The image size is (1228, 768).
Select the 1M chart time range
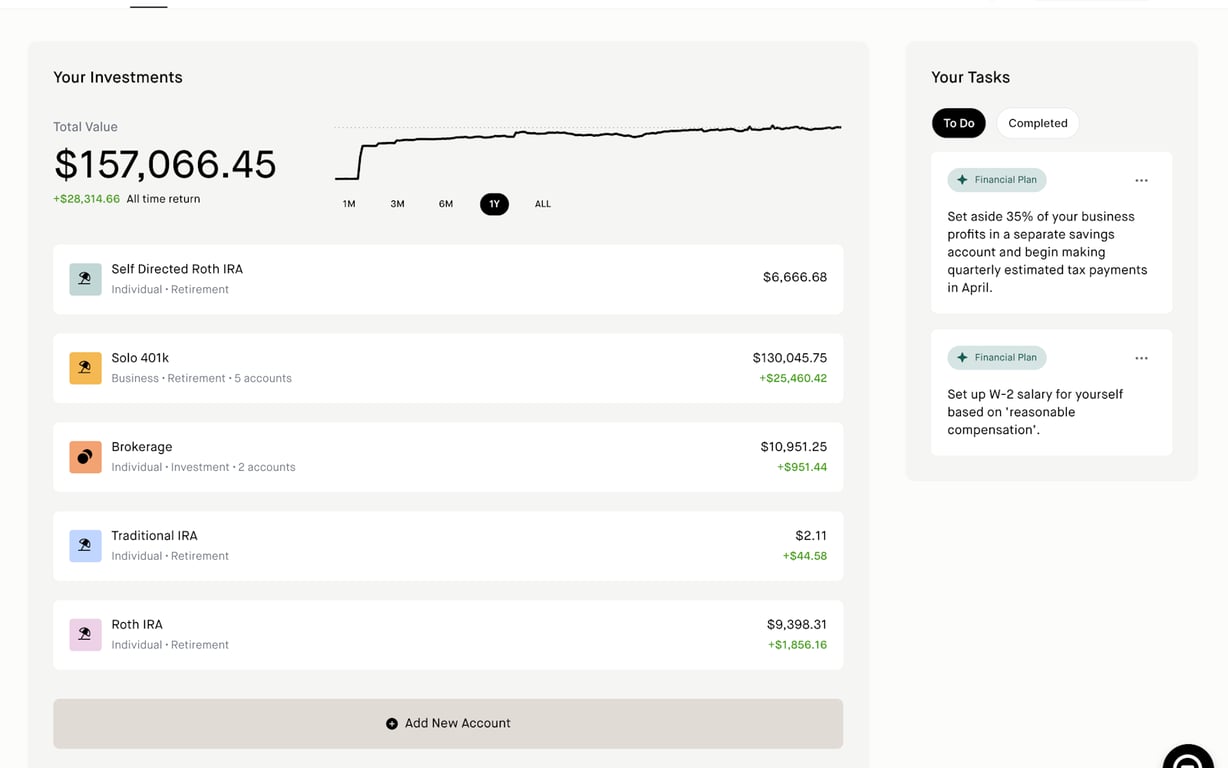click(349, 204)
